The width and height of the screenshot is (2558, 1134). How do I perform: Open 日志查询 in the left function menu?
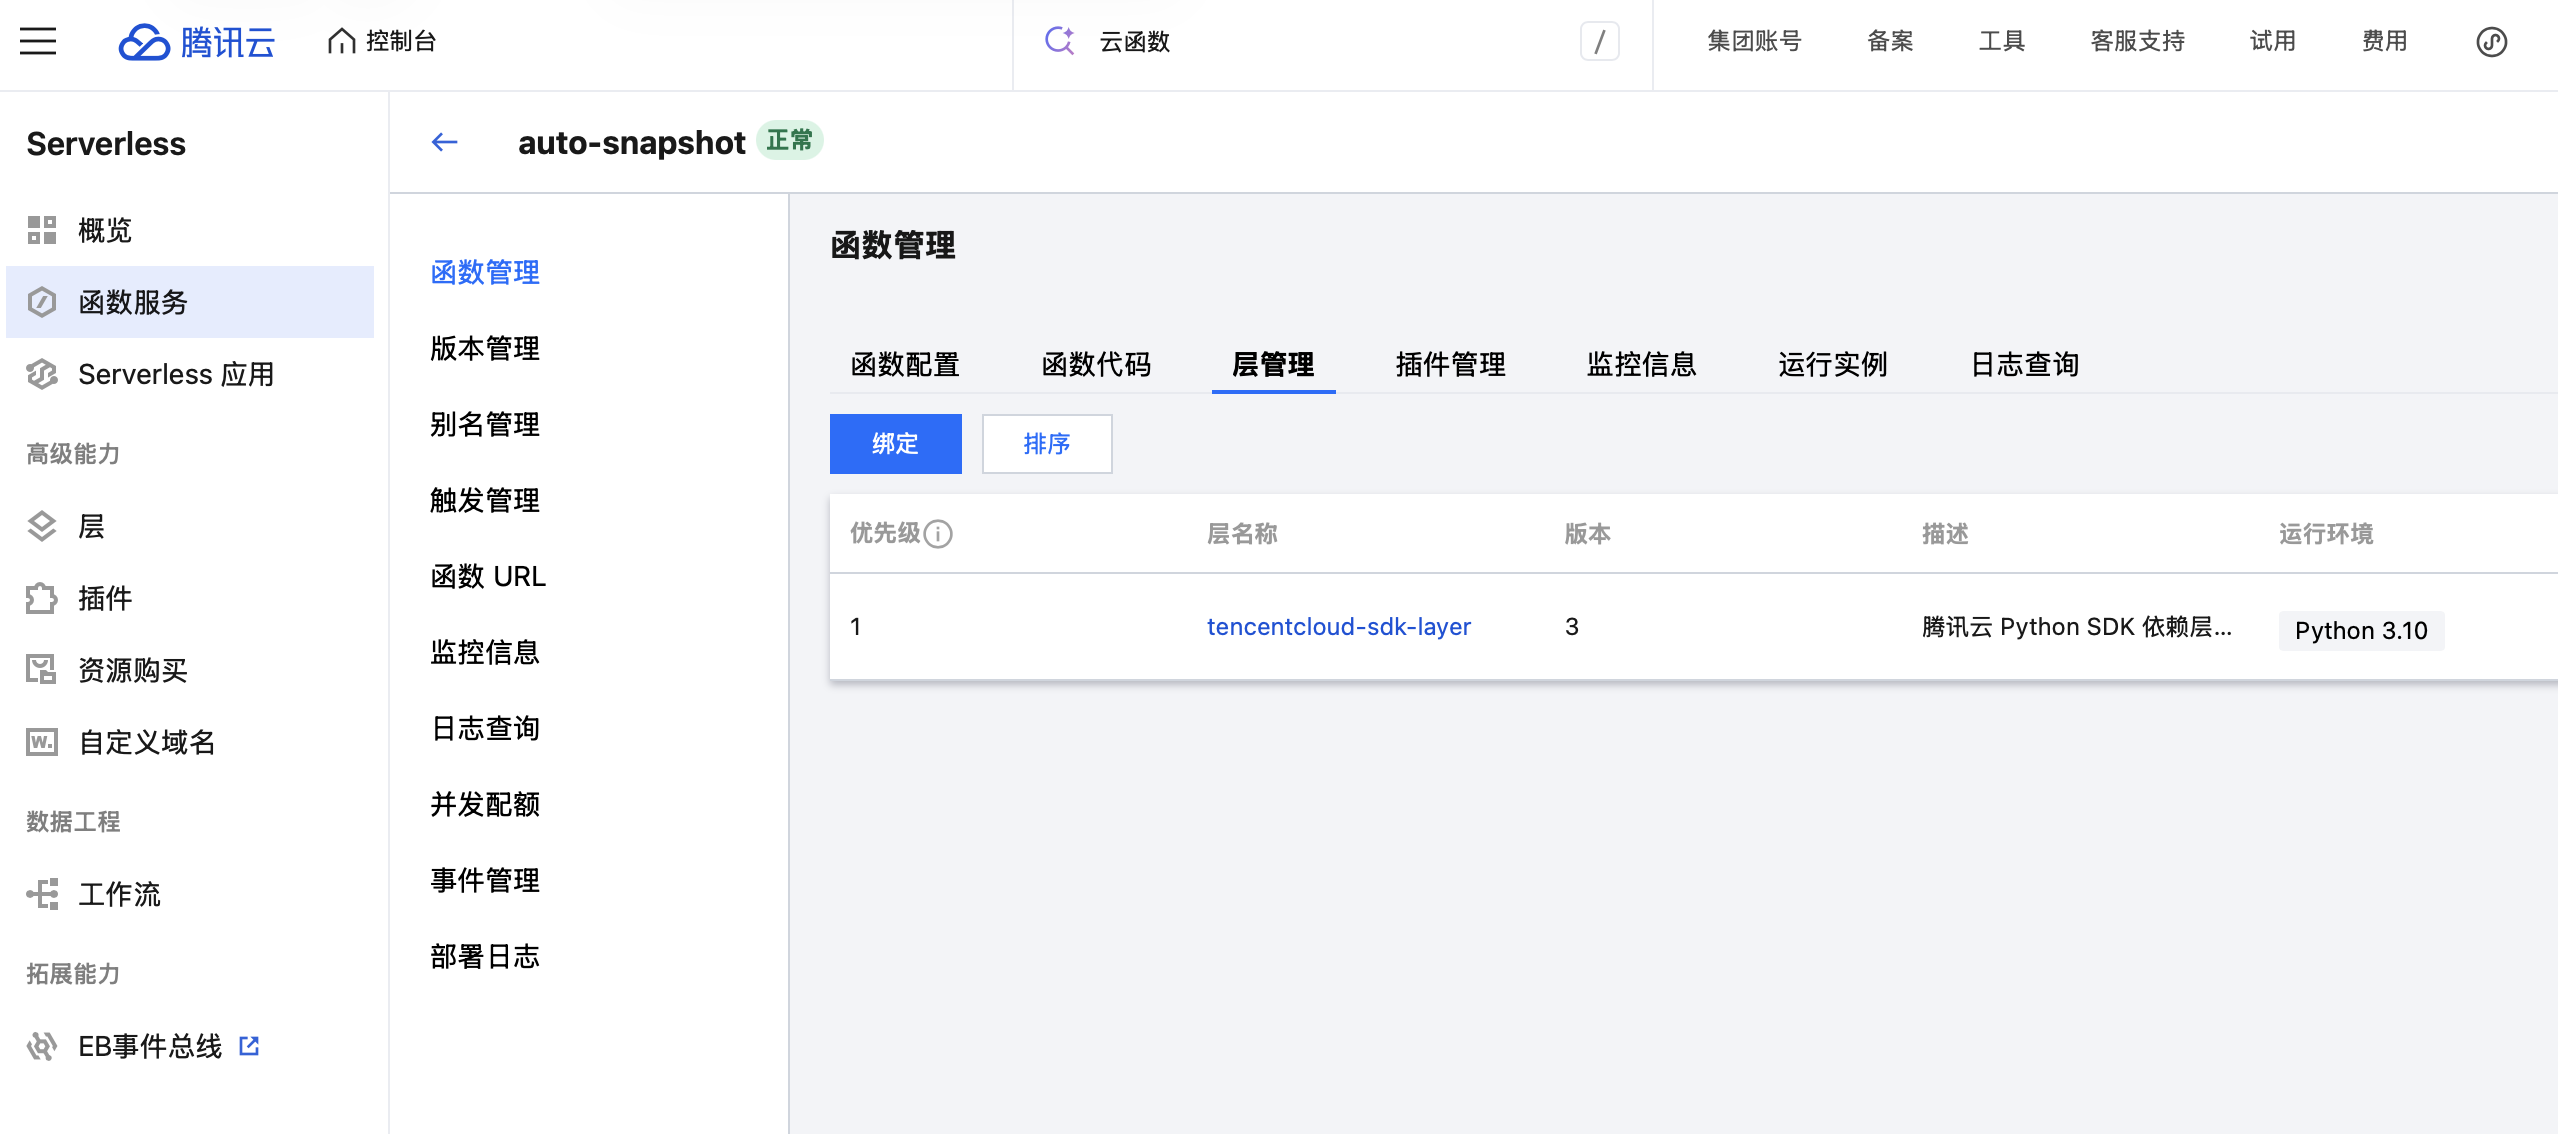(x=485, y=728)
